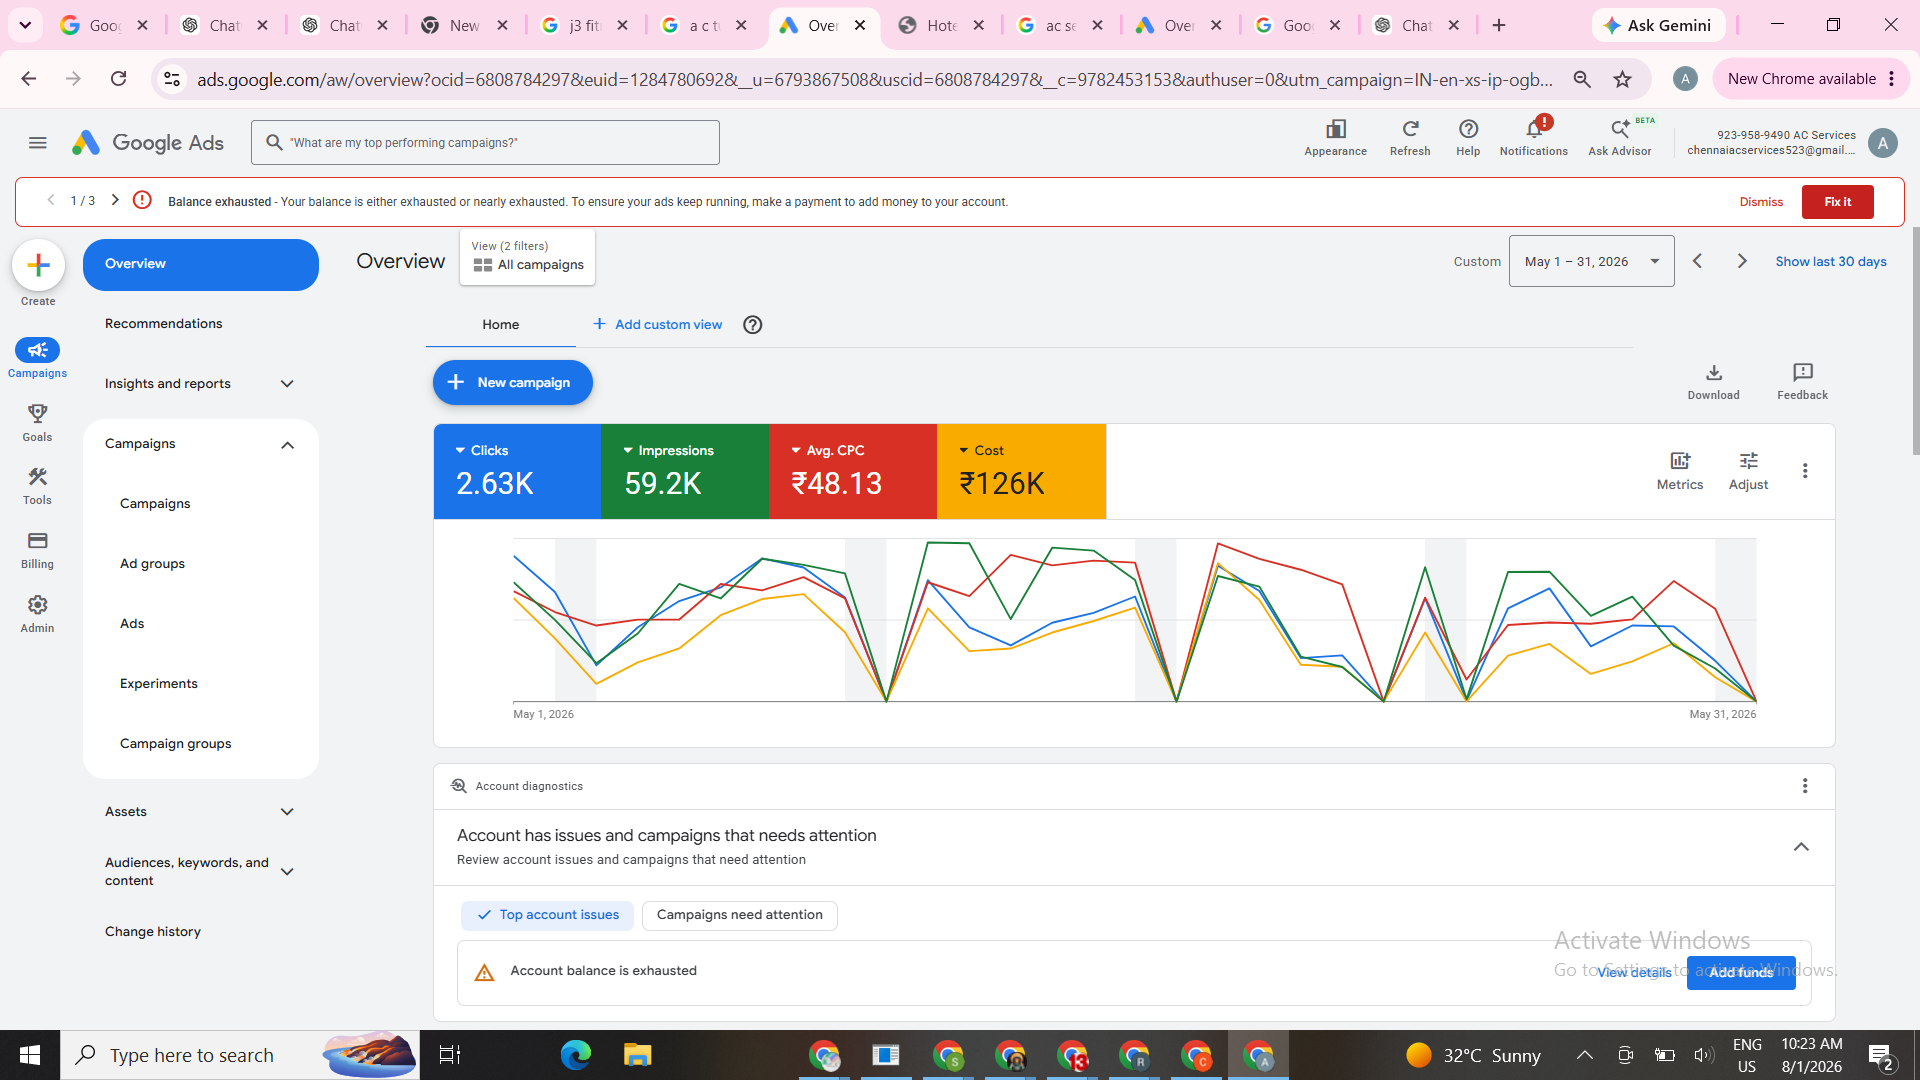The image size is (1920, 1080).
Task: Open Change history in sidebar
Action: click(153, 932)
